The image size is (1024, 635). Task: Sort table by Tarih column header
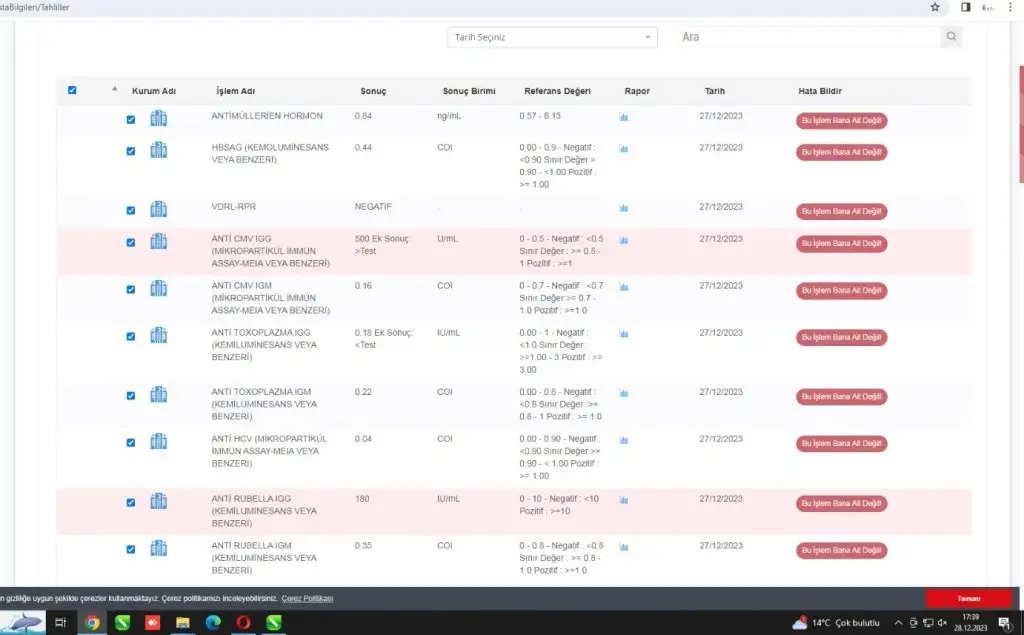[x=714, y=91]
